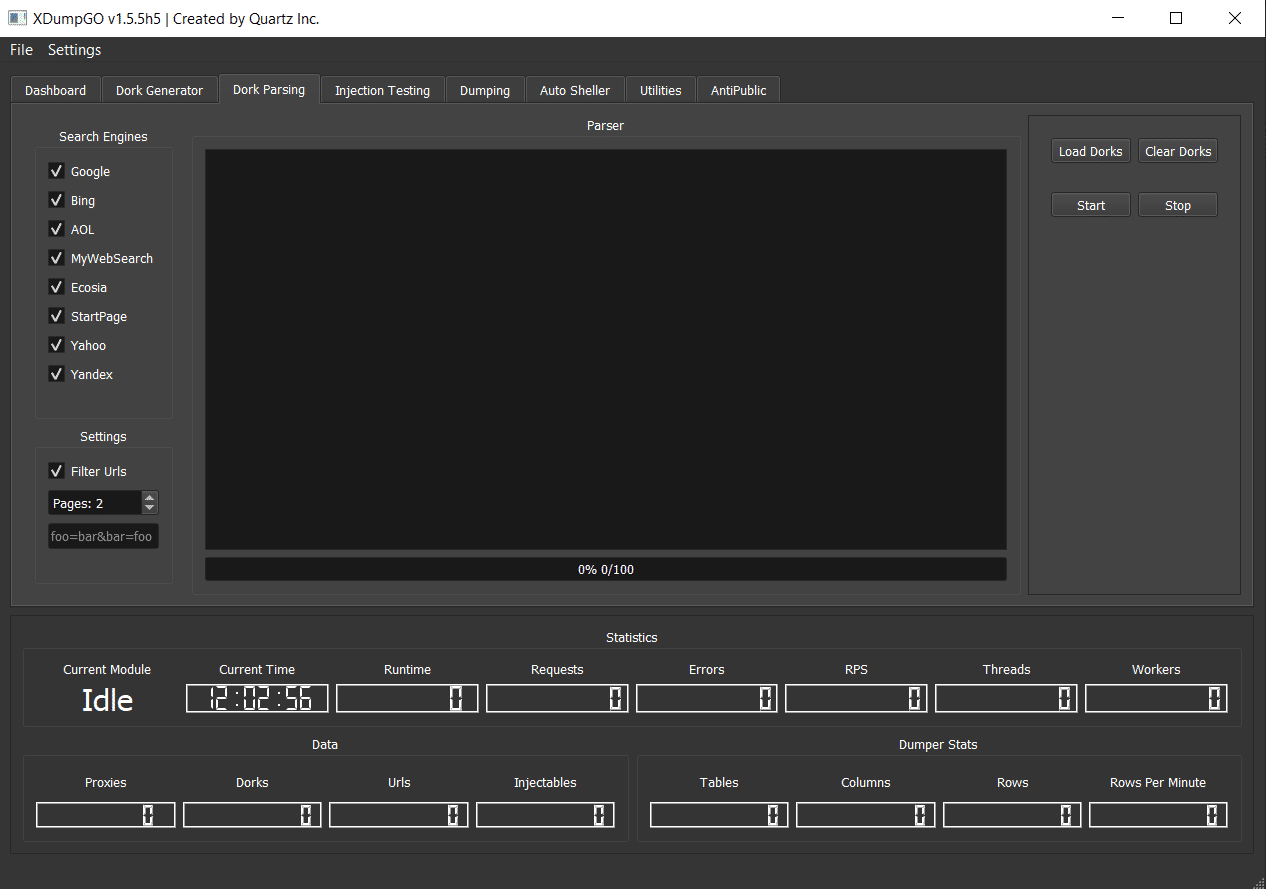Toggle the StartPage checkbox
The image size is (1266, 889).
(x=56, y=316)
